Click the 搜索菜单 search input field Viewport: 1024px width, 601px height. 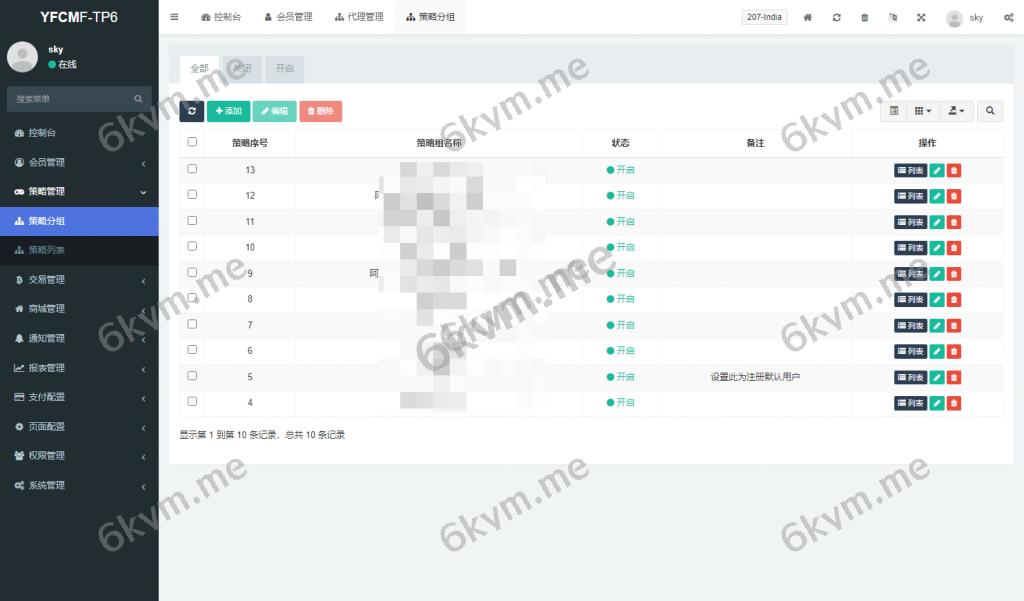70,99
